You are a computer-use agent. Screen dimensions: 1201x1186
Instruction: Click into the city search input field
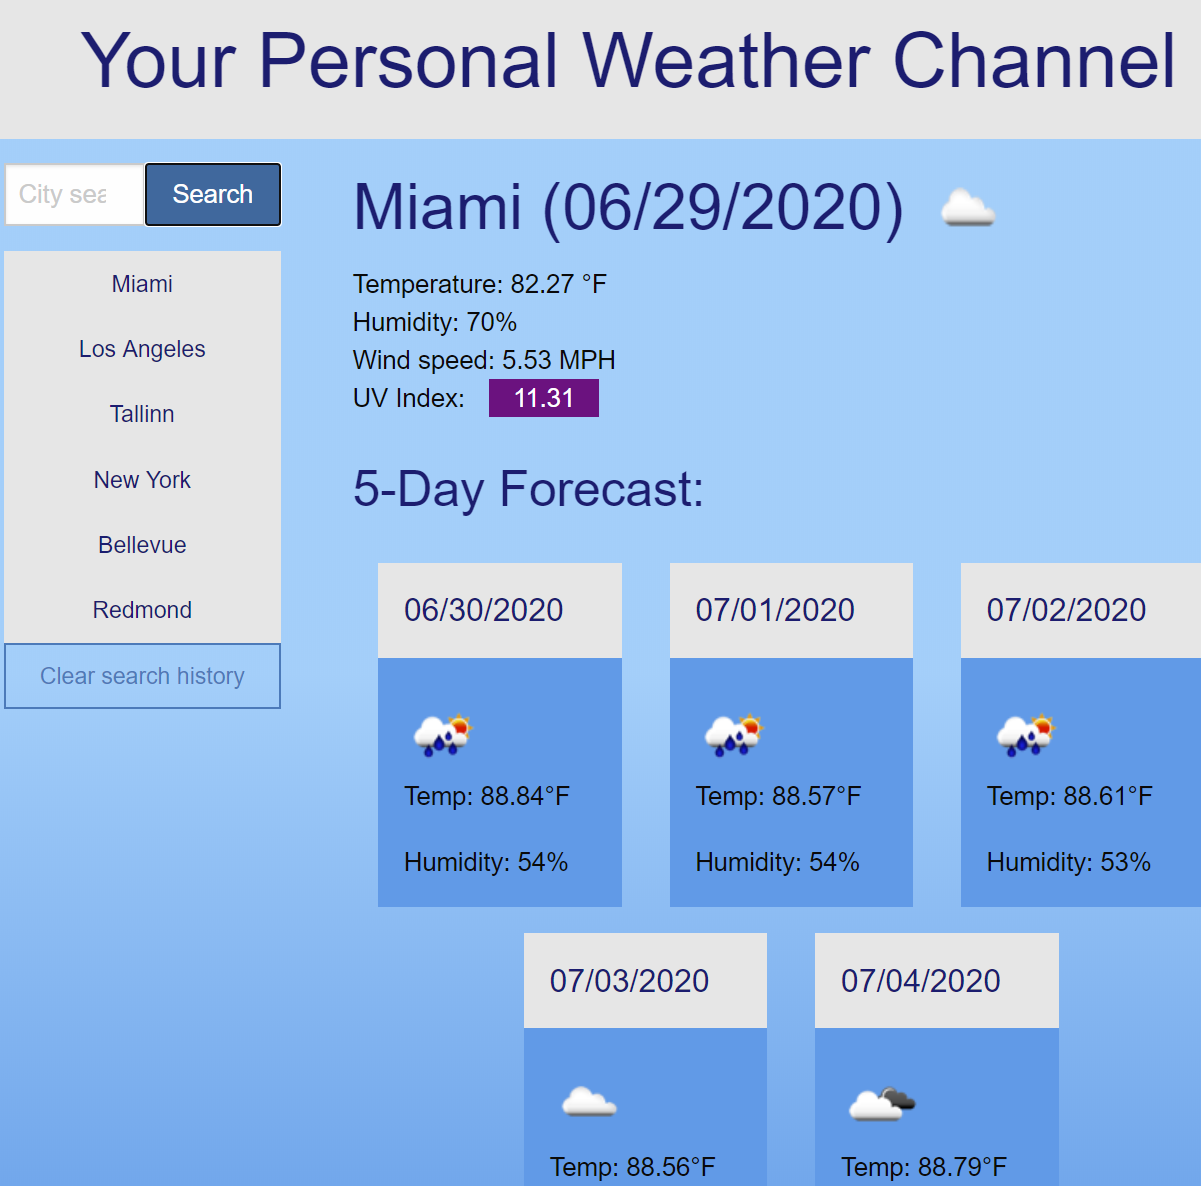click(x=72, y=194)
